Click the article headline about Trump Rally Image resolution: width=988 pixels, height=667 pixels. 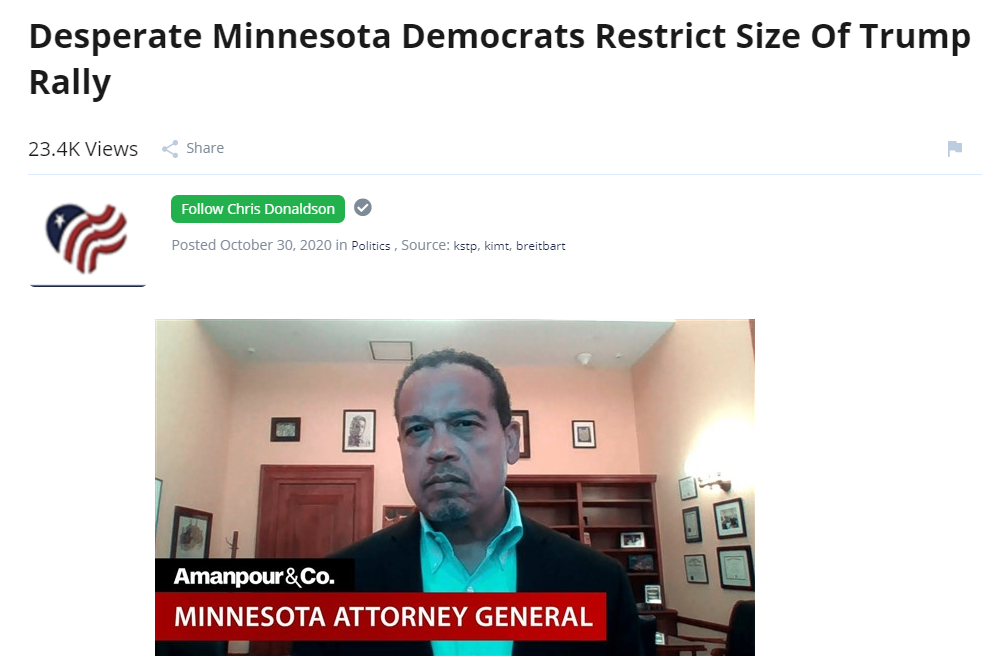pyautogui.click(x=500, y=59)
